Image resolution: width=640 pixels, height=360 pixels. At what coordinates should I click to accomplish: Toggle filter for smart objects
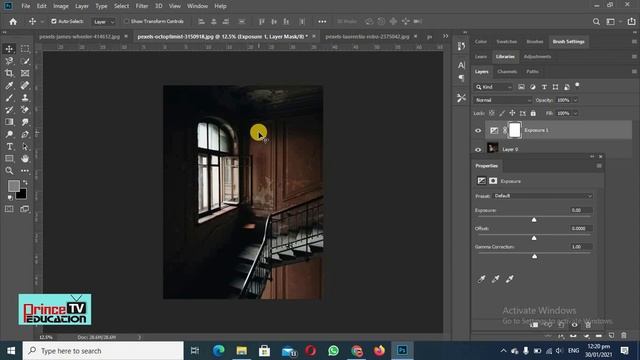tap(567, 87)
